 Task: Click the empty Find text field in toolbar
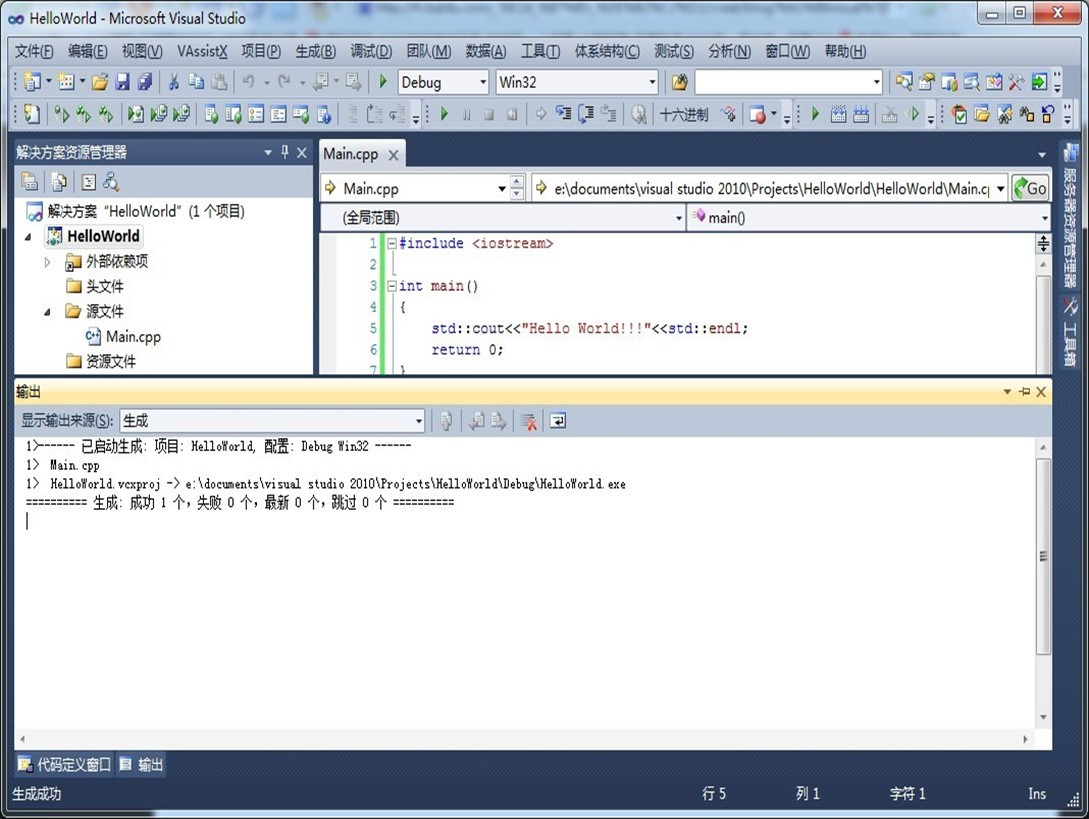click(x=782, y=82)
